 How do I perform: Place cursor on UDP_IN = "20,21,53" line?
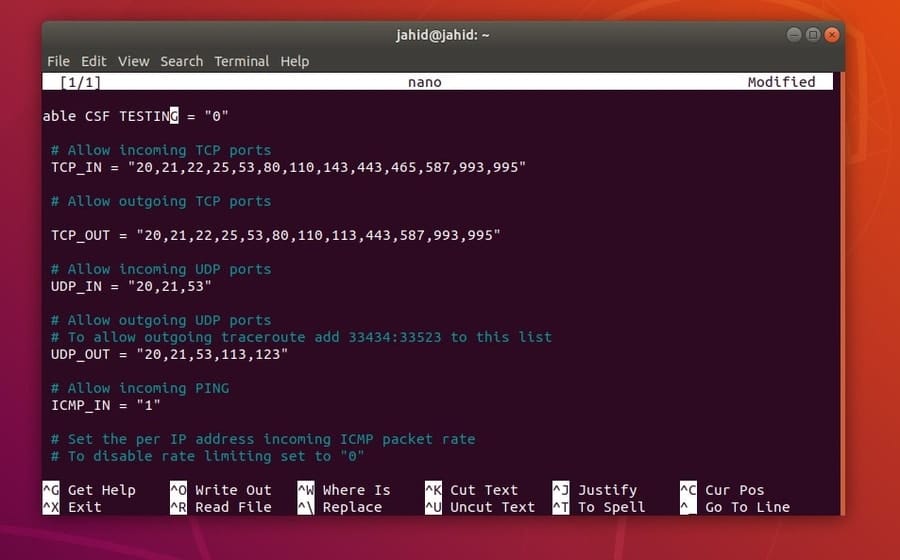pyautogui.click(x=131, y=286)
